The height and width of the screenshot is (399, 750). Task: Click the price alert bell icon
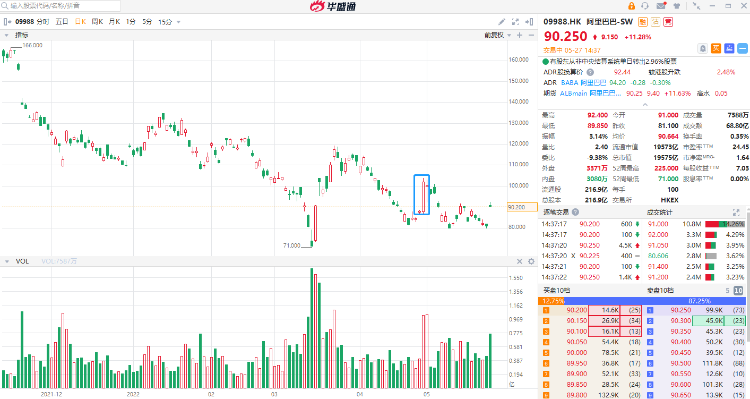tap(703, 48)
